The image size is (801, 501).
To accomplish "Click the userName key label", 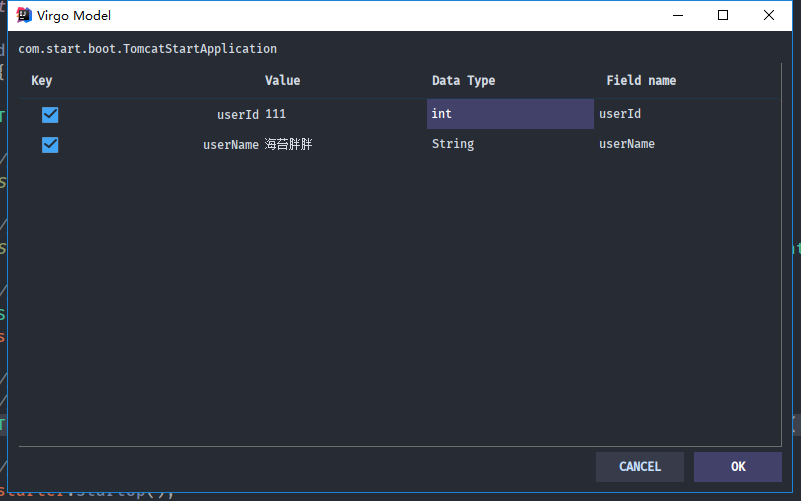I will [231, 145].
